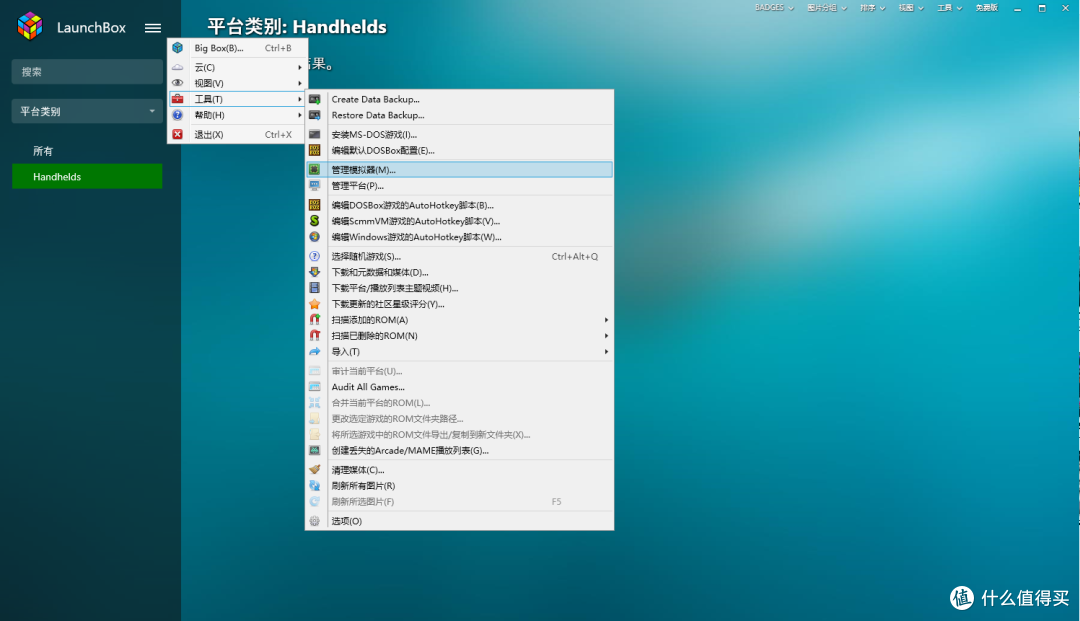Click the monitor icon for 管理平台

coord(315,186)
